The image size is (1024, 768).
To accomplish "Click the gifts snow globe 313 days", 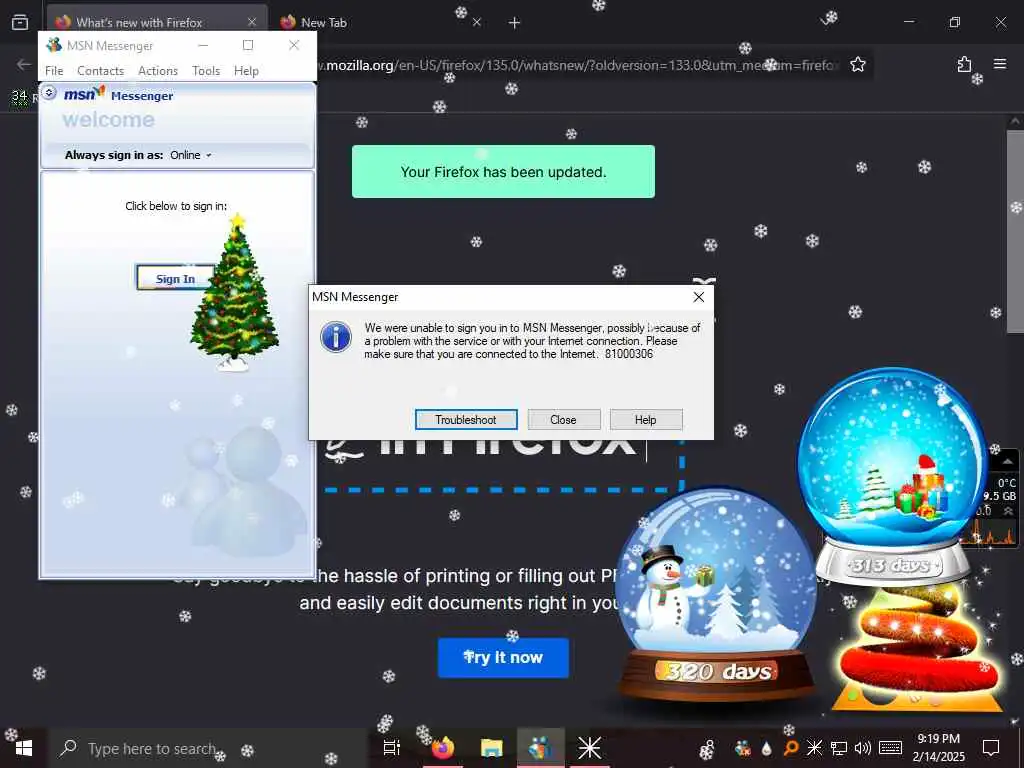I will click(892, 475).
